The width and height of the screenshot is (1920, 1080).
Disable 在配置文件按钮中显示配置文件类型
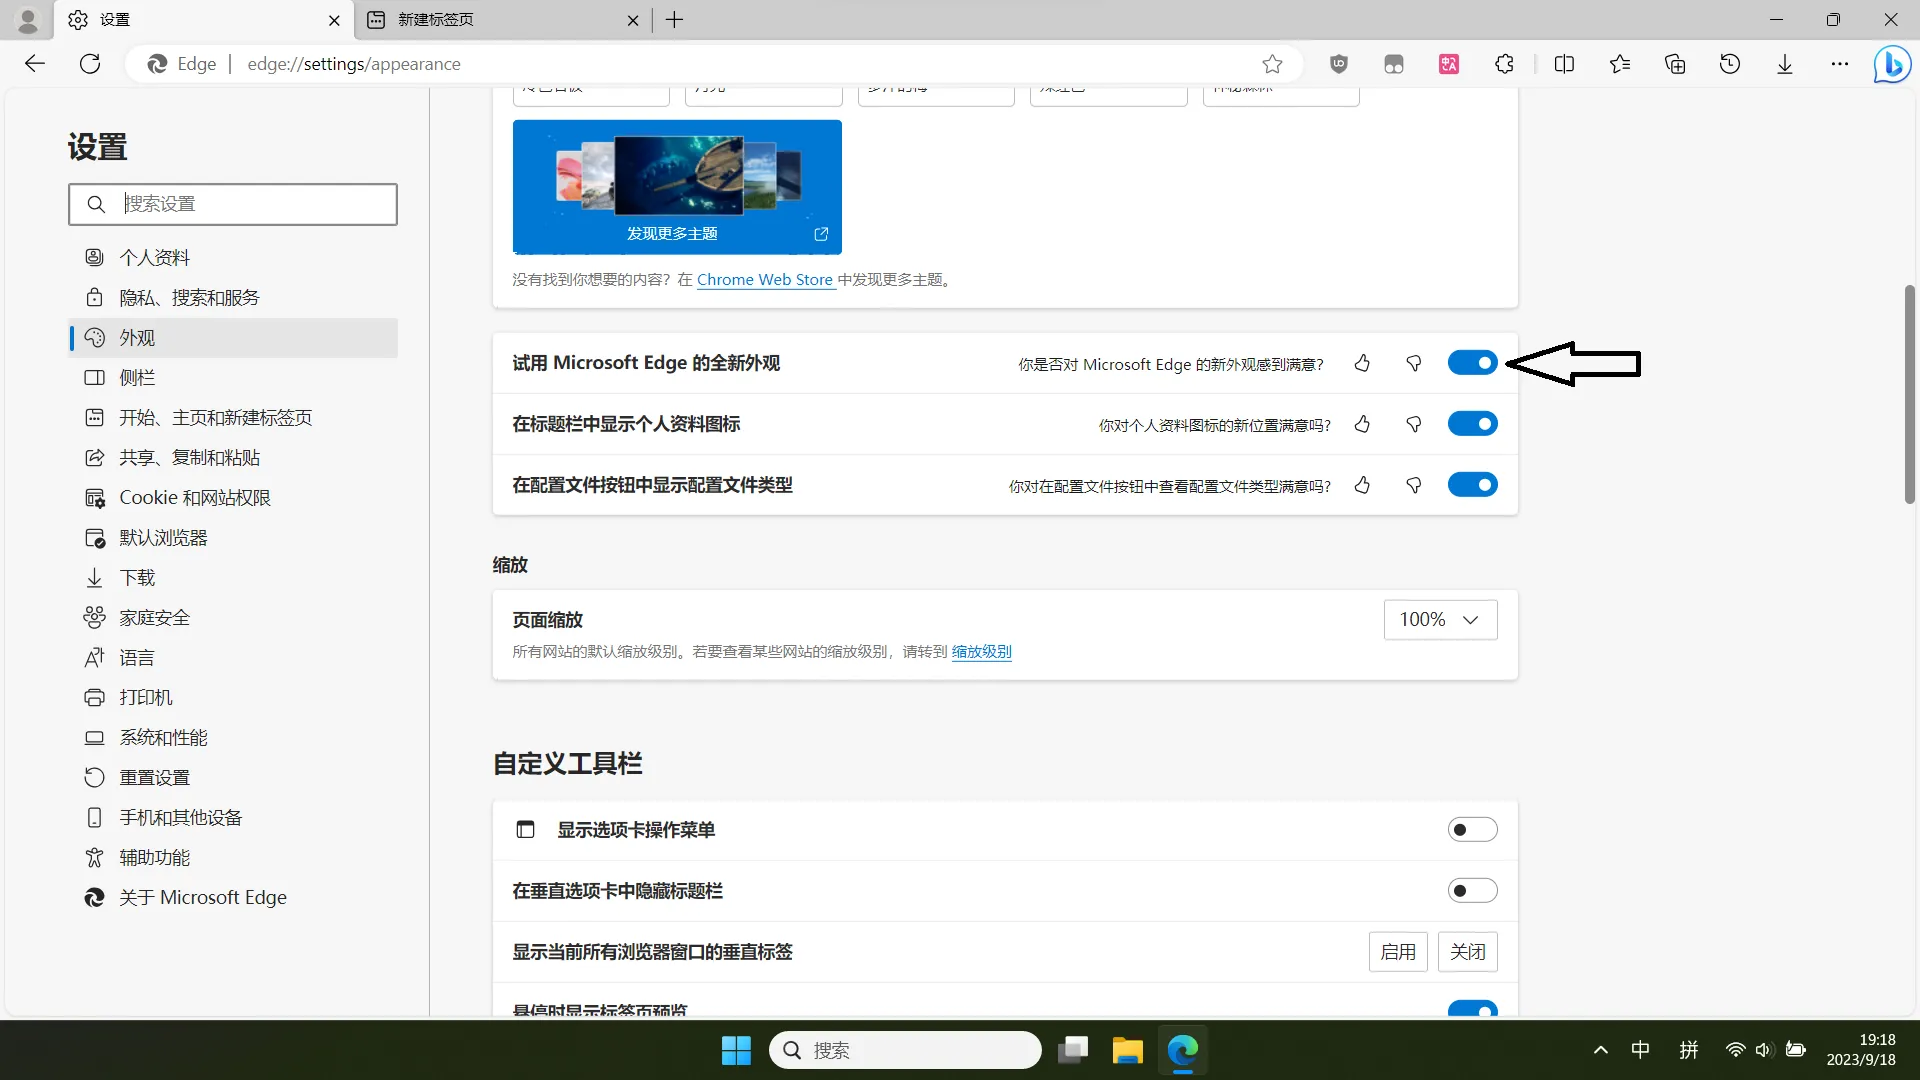1472,485
